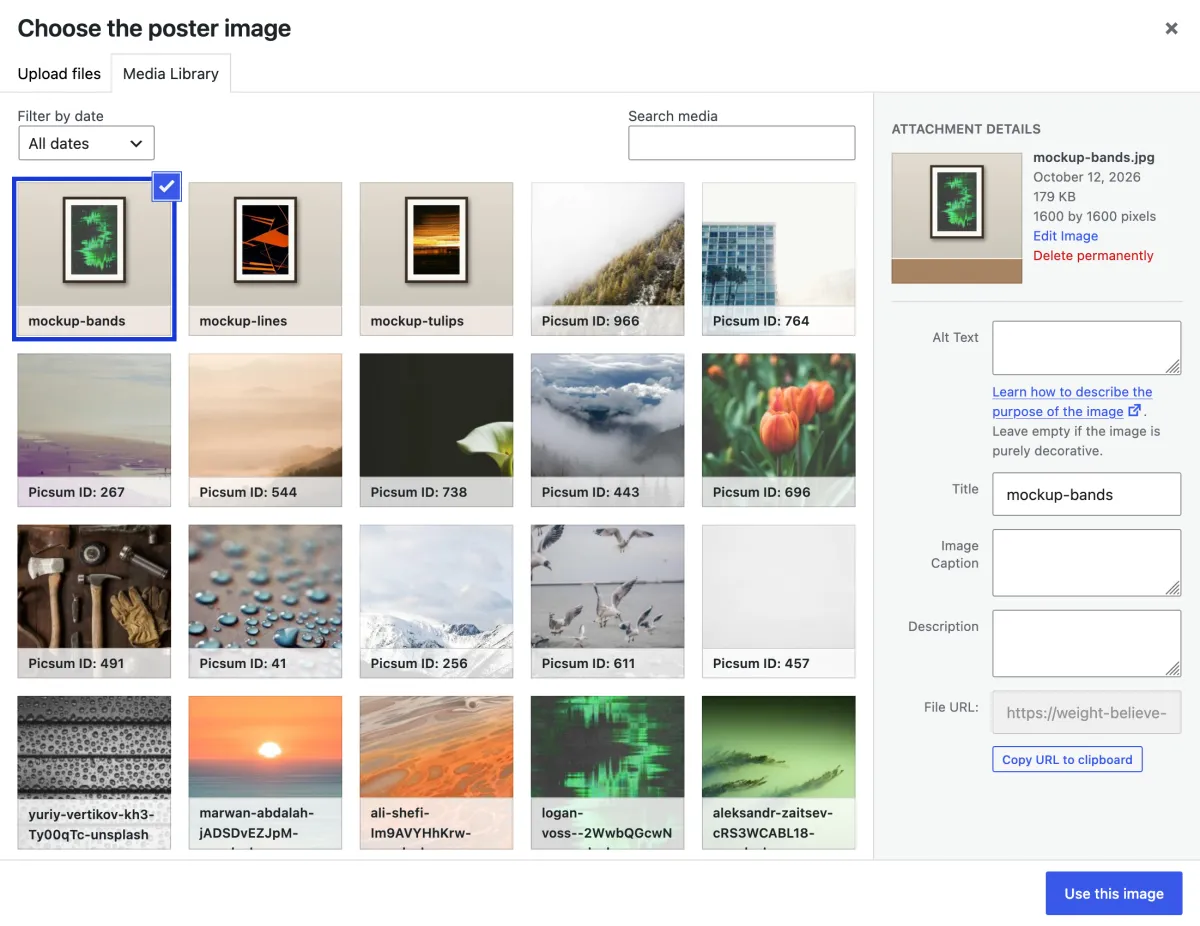The height and width of the screenshot is (926, 1200).
Task: Focus the Image Caption textarea
Action: [x=1086, y=563]
